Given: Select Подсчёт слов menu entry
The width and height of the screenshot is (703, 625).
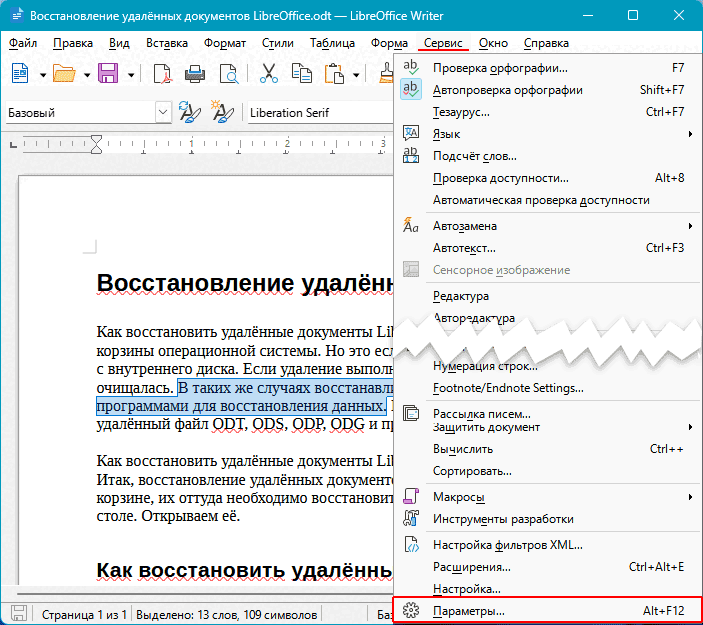Looking at the screenshot, I should (x=547, y=156).
